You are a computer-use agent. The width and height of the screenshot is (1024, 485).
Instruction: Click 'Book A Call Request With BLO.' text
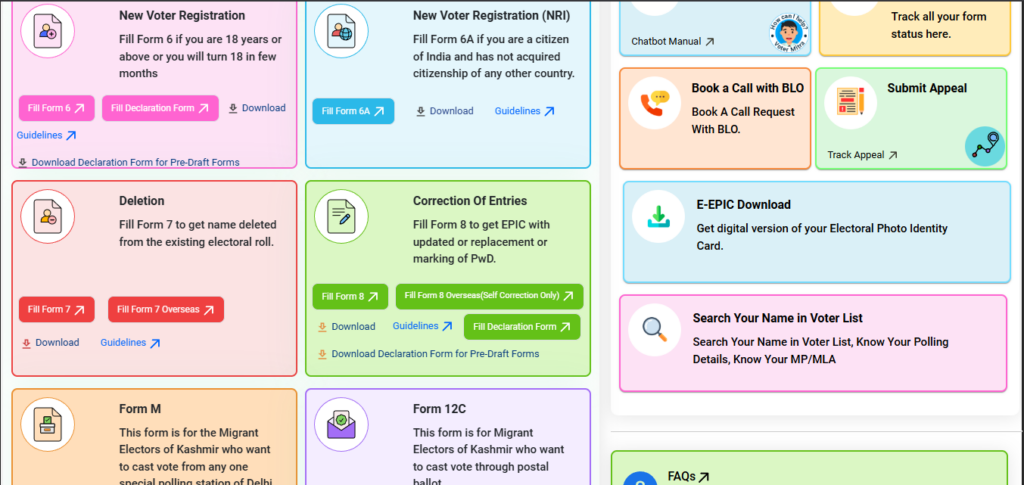[x=743, y=121]
